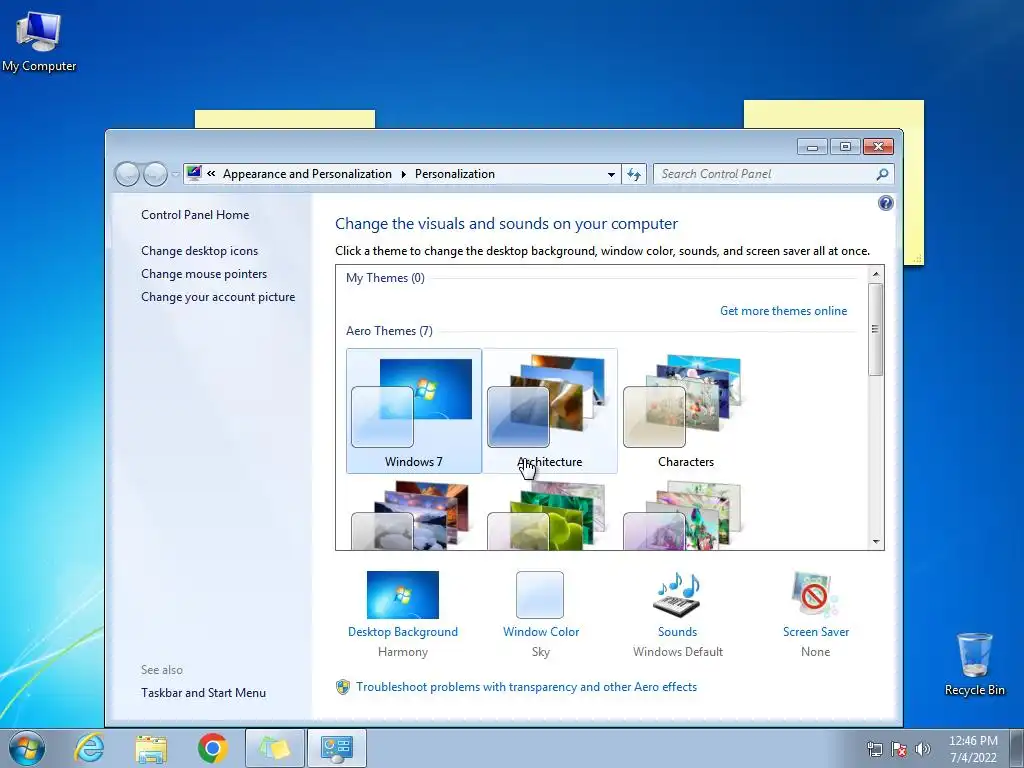Click the Screen Saver text link
Screen dimensions: 1024x768
(816, 632)
